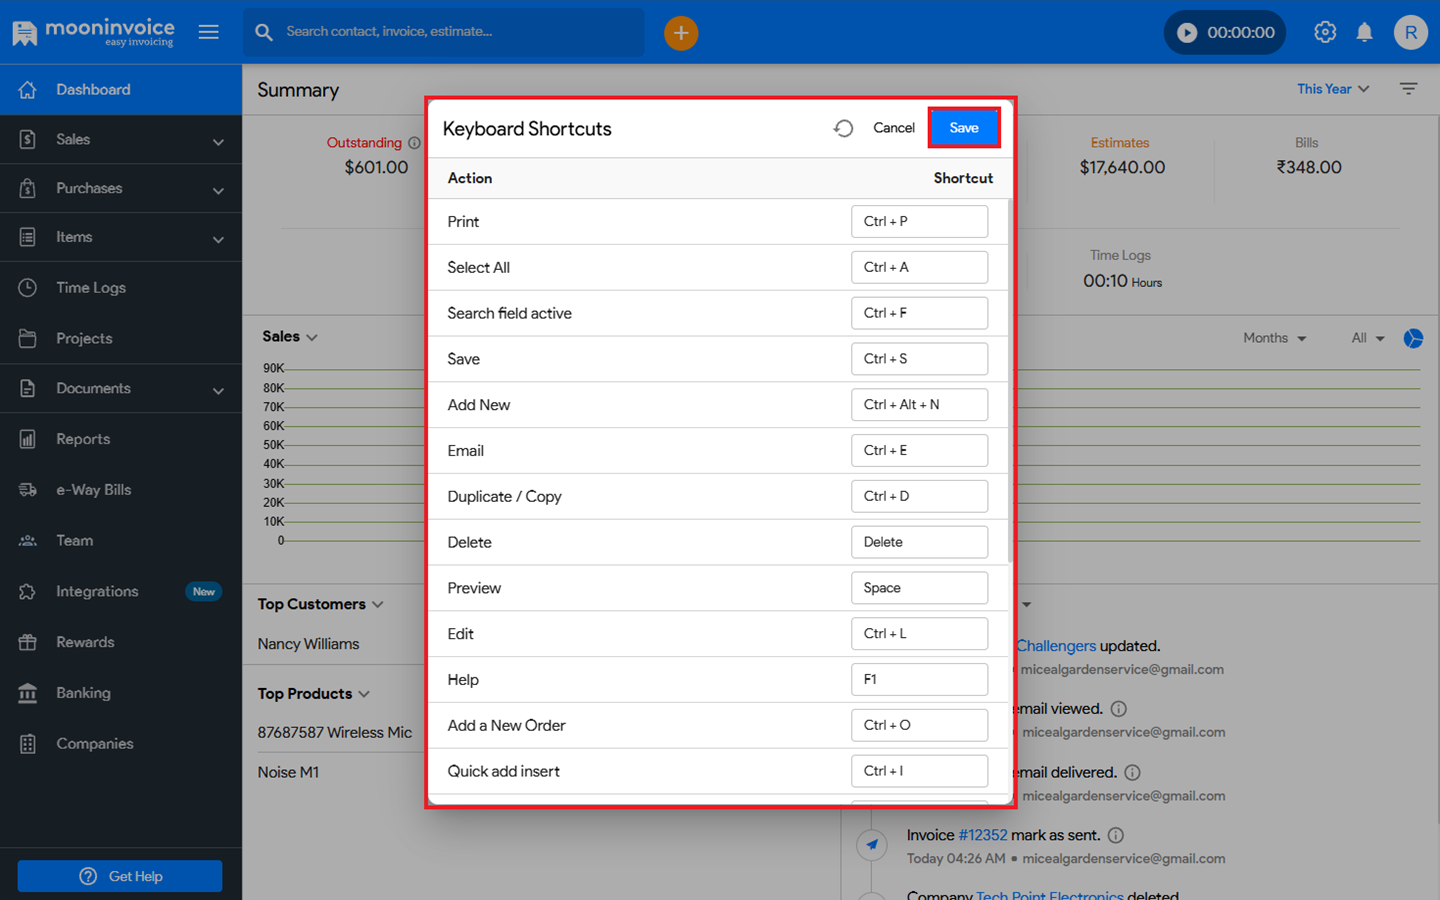The height and width of the screenshot is (900, 1440).
Task: Toggle the hamburger sidebar menu
Action: [208, 32]
